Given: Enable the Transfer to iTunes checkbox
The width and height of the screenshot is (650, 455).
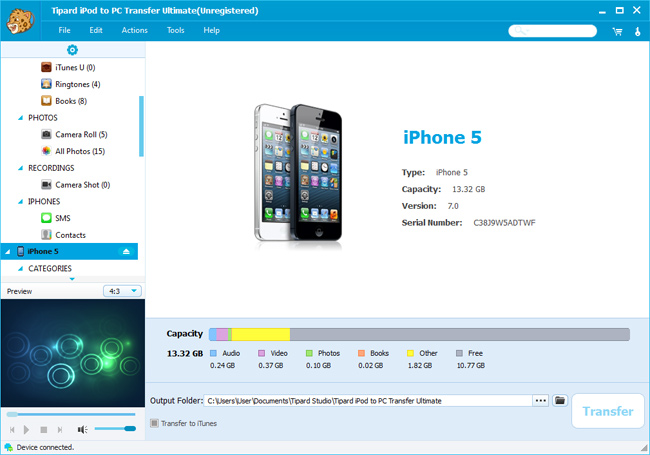Looking at the screenshot, I should coord(154,423).
